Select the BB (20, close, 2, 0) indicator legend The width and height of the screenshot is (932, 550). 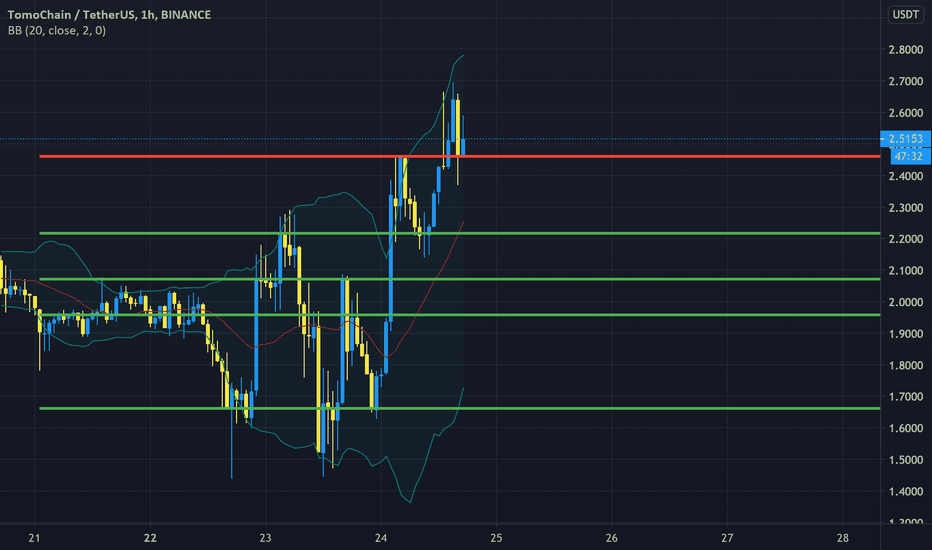(57, 30)
